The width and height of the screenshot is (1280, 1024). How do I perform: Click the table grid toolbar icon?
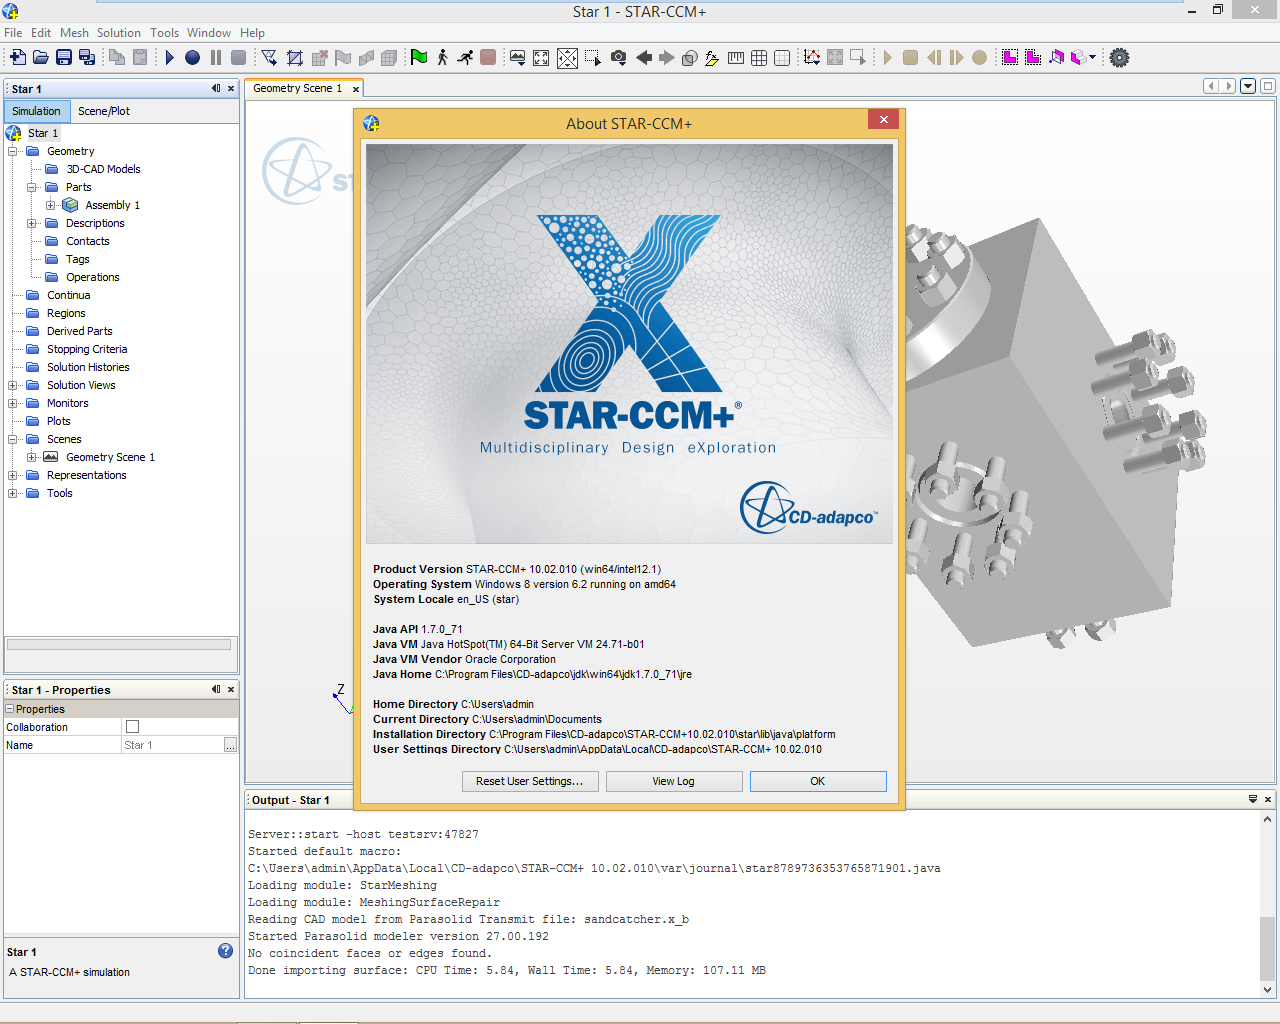(x=759, y=58)
